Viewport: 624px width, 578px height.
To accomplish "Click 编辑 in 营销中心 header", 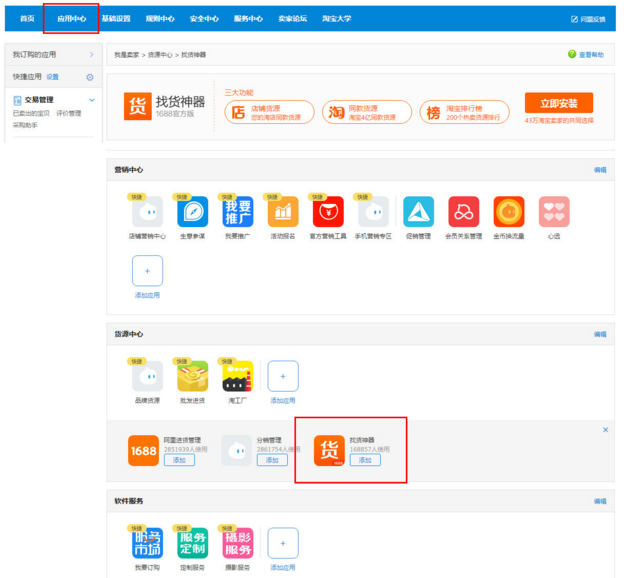I will point(600,170).
